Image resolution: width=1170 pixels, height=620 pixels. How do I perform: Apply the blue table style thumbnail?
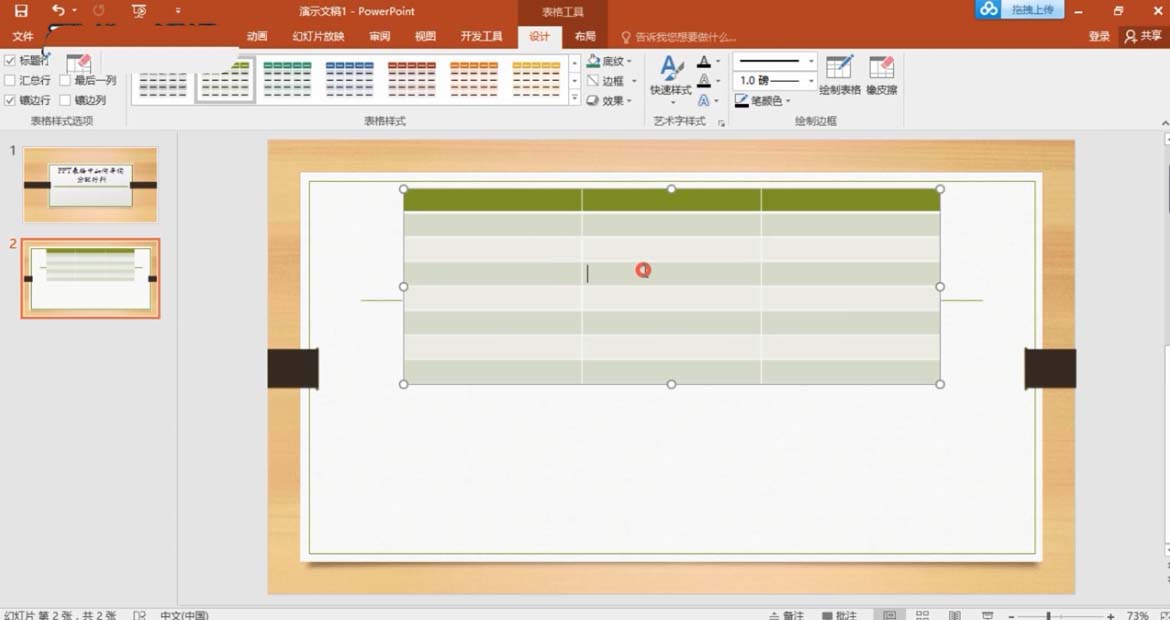coord(349,78)
